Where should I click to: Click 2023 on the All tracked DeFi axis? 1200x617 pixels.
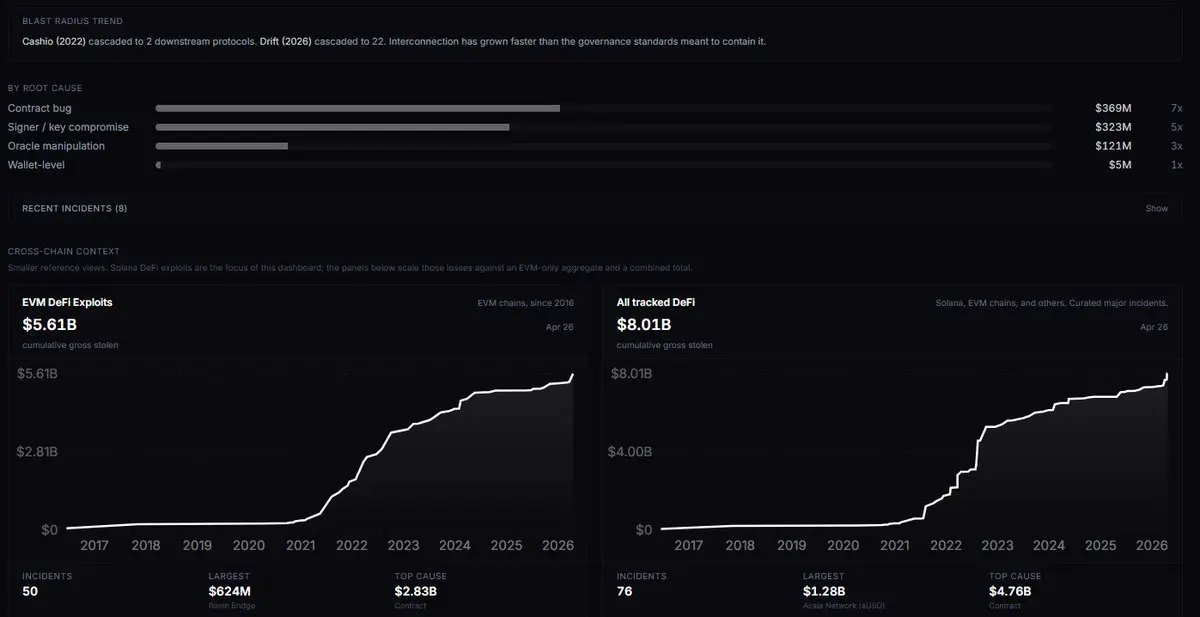[997, 545]
